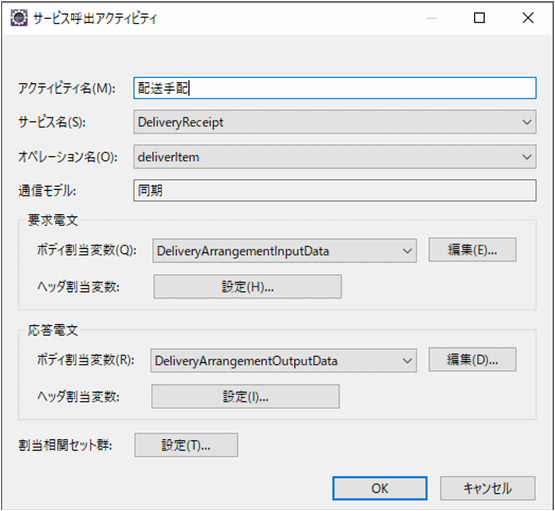The image size is (555, 511).
Task: Confirm with the OK button
Action: coord(379,489)
